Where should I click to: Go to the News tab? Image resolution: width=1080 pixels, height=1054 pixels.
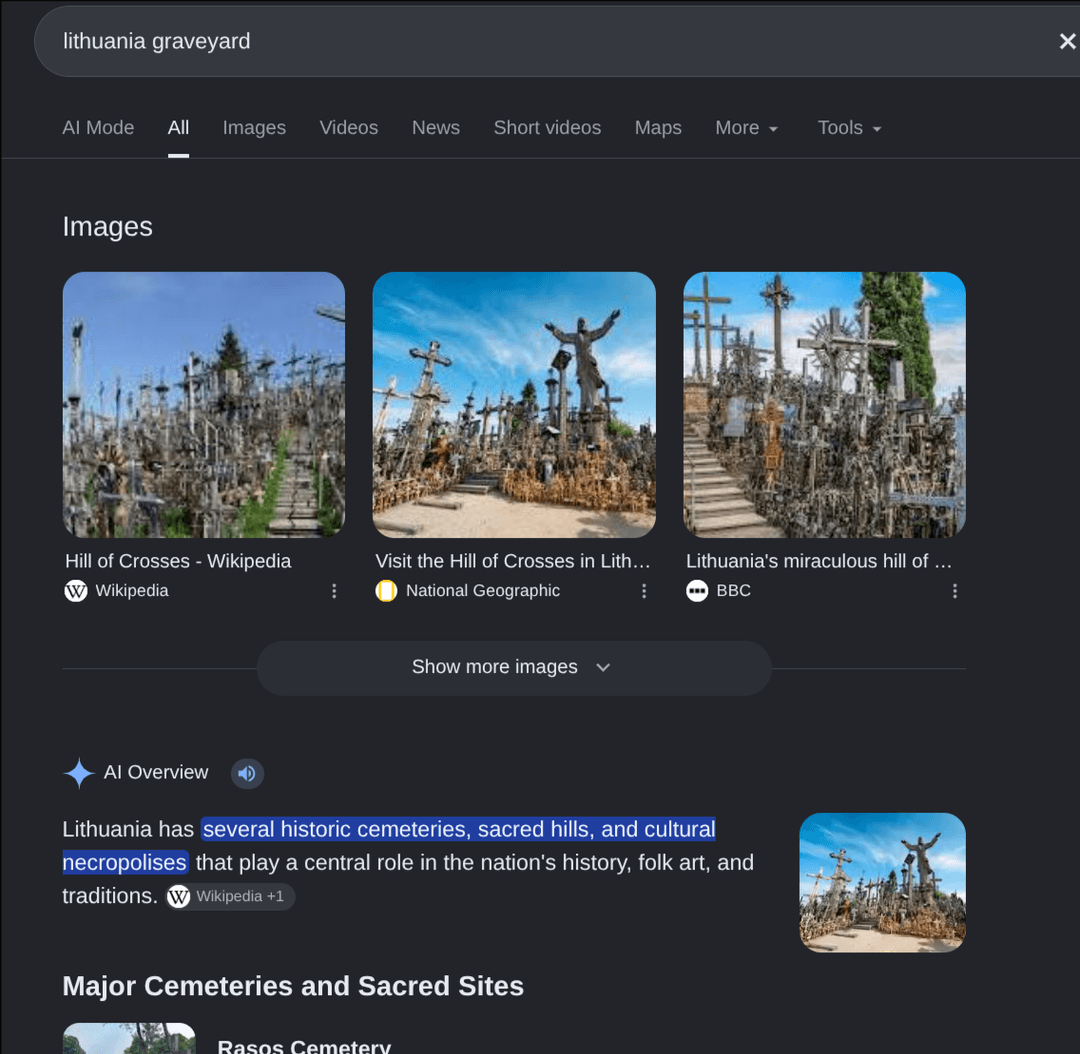[x=436, y=127]
